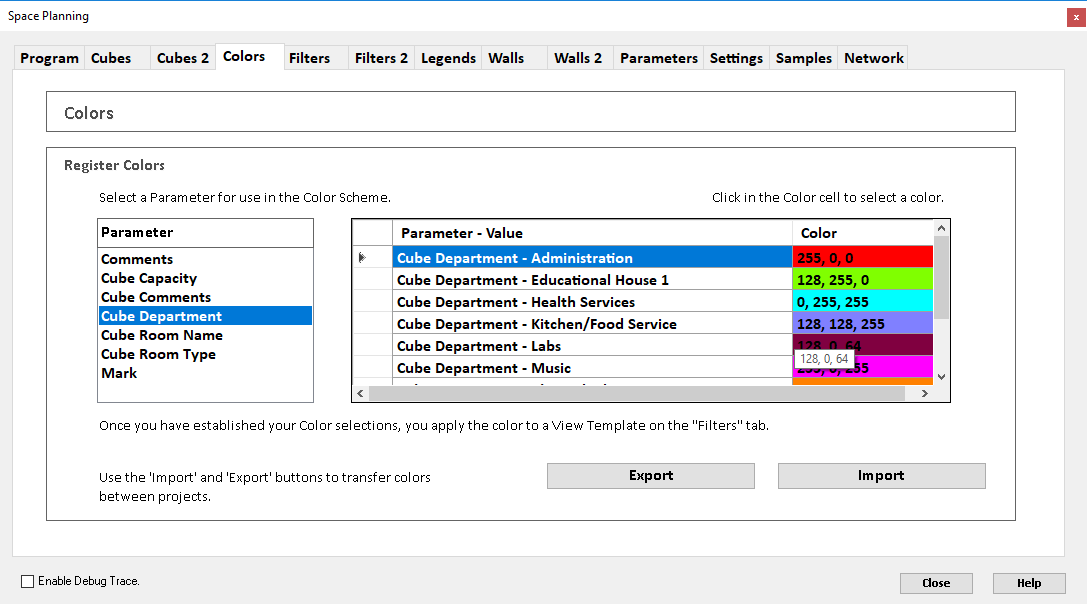Select the Cube Department parameter
The image size is (1087, 604).
coord(205,316)
